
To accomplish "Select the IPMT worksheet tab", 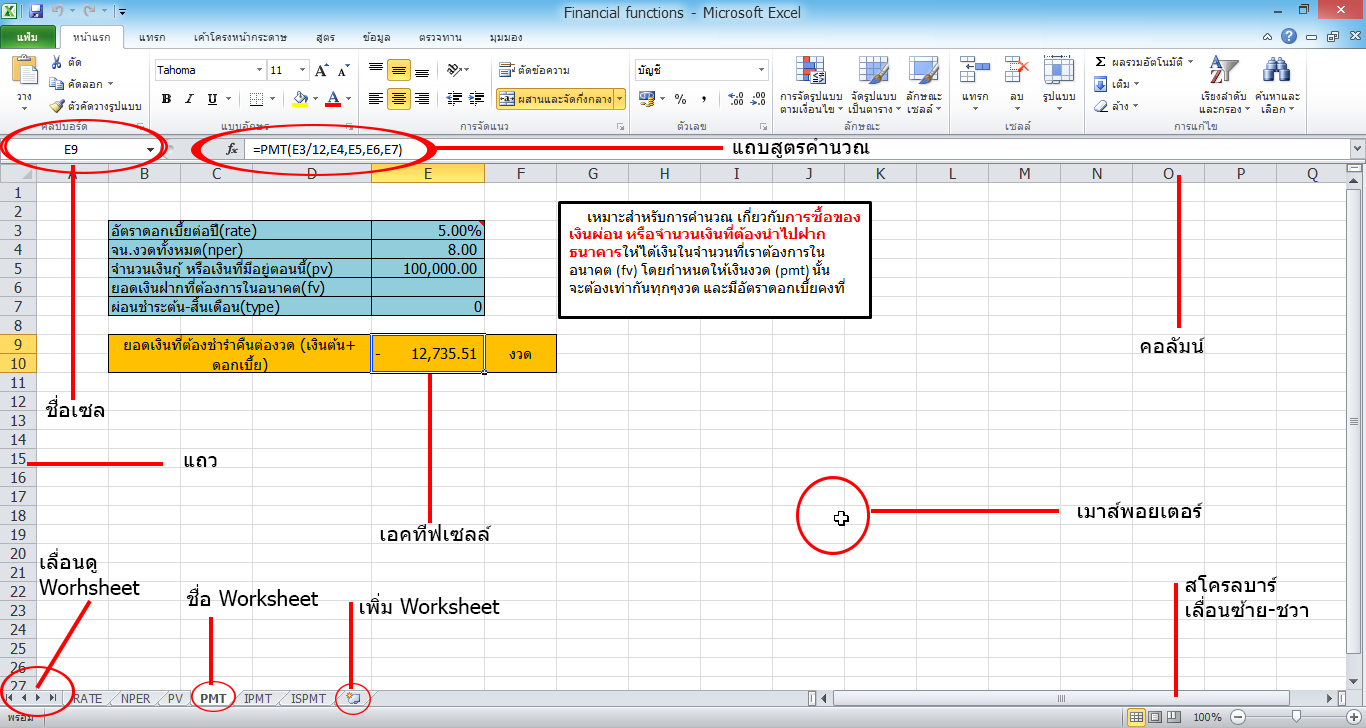I will click(257, 698).
